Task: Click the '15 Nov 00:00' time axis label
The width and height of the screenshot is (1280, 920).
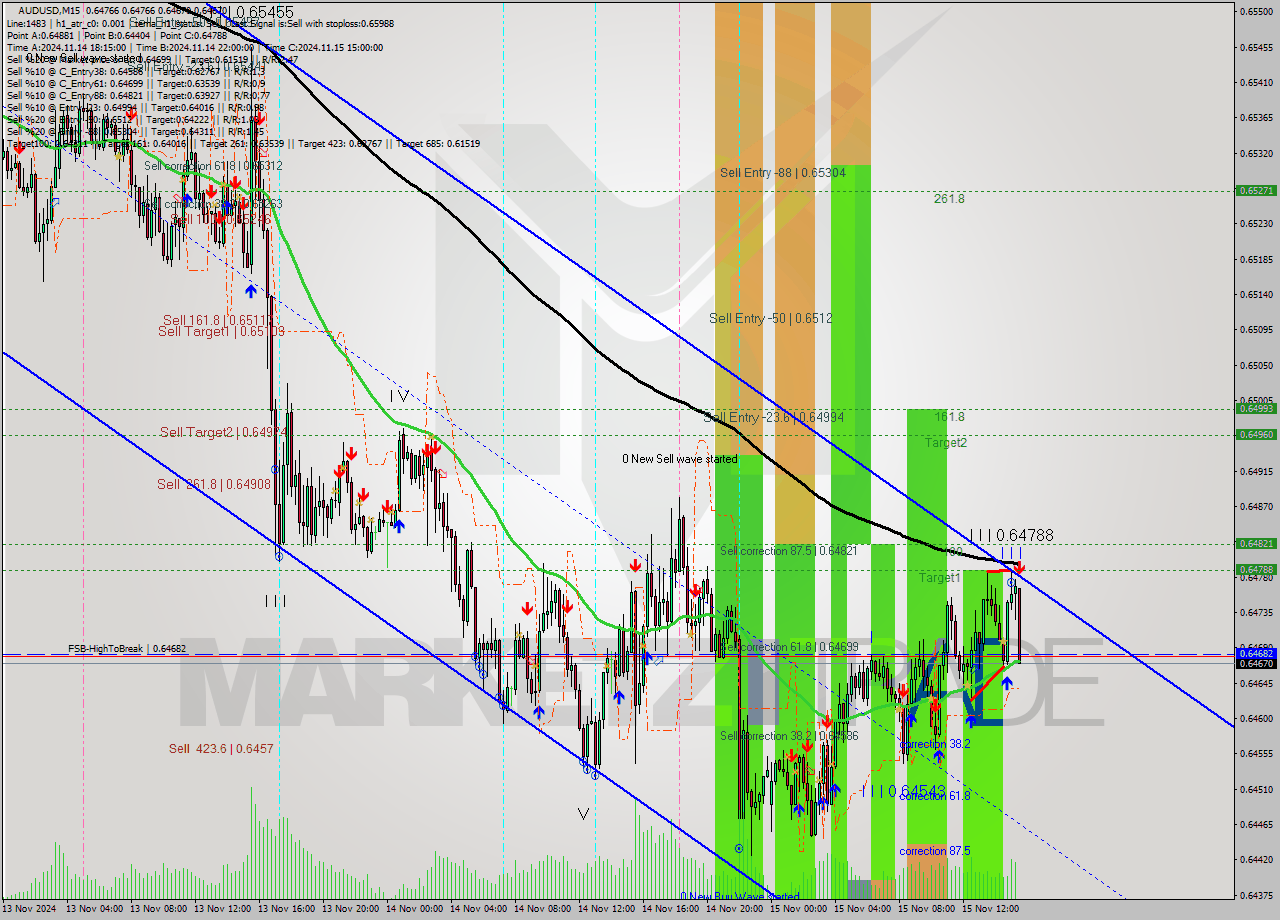Action: tap(797, 909)
